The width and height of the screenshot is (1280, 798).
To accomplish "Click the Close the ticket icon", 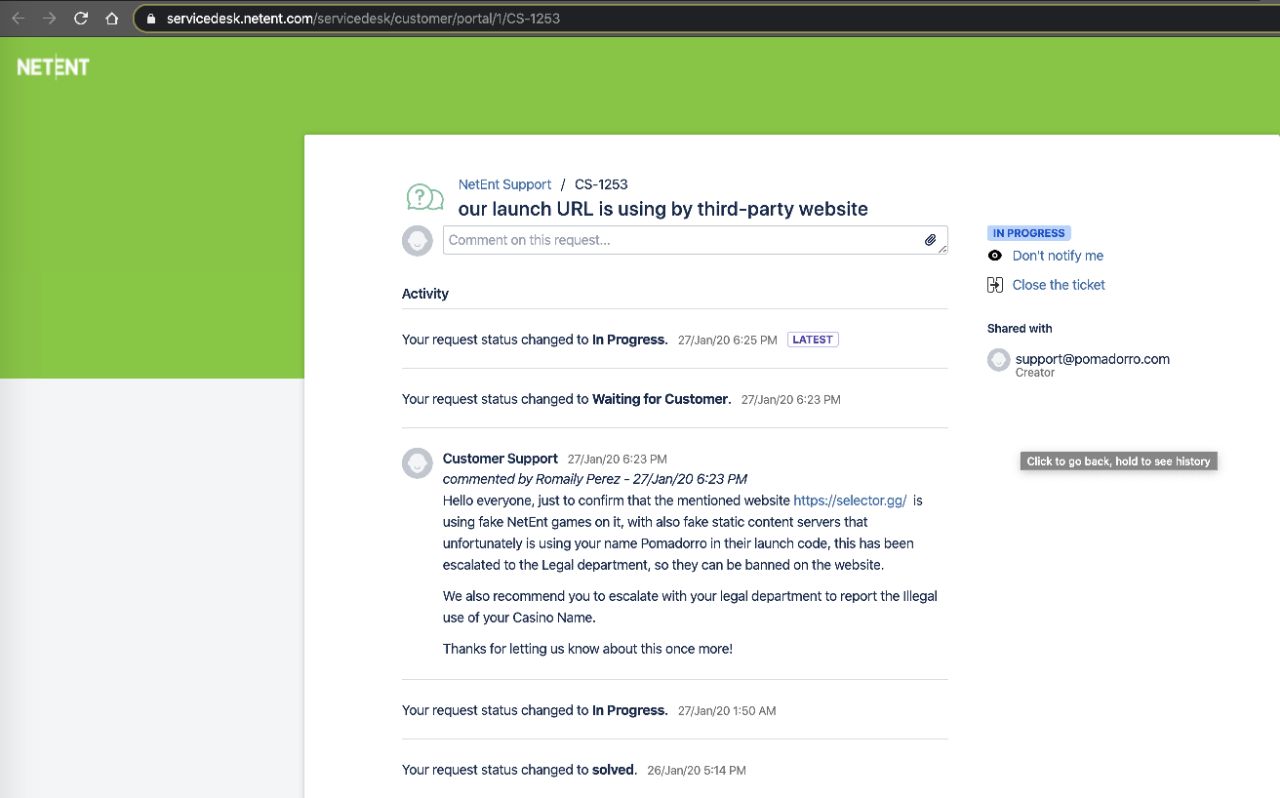I will click(995, 285).
